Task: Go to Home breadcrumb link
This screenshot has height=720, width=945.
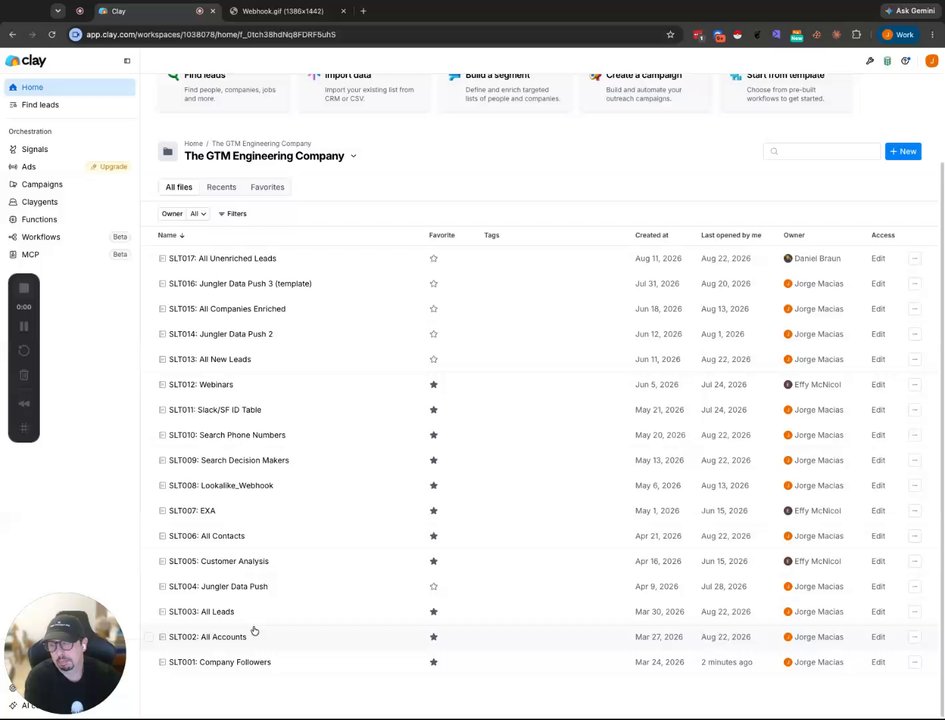Action: (x=193, y=143)
